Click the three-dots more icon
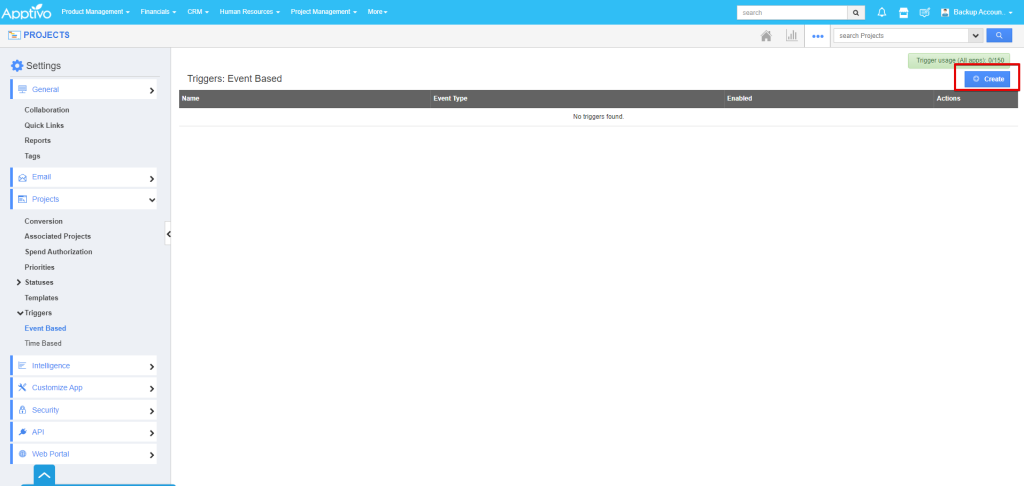The height and width of the screenshot is (486, 1024). tap(818, 35)
